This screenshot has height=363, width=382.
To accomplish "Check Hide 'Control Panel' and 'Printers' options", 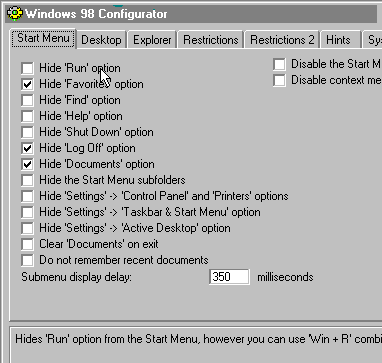I will coord(27,196).
